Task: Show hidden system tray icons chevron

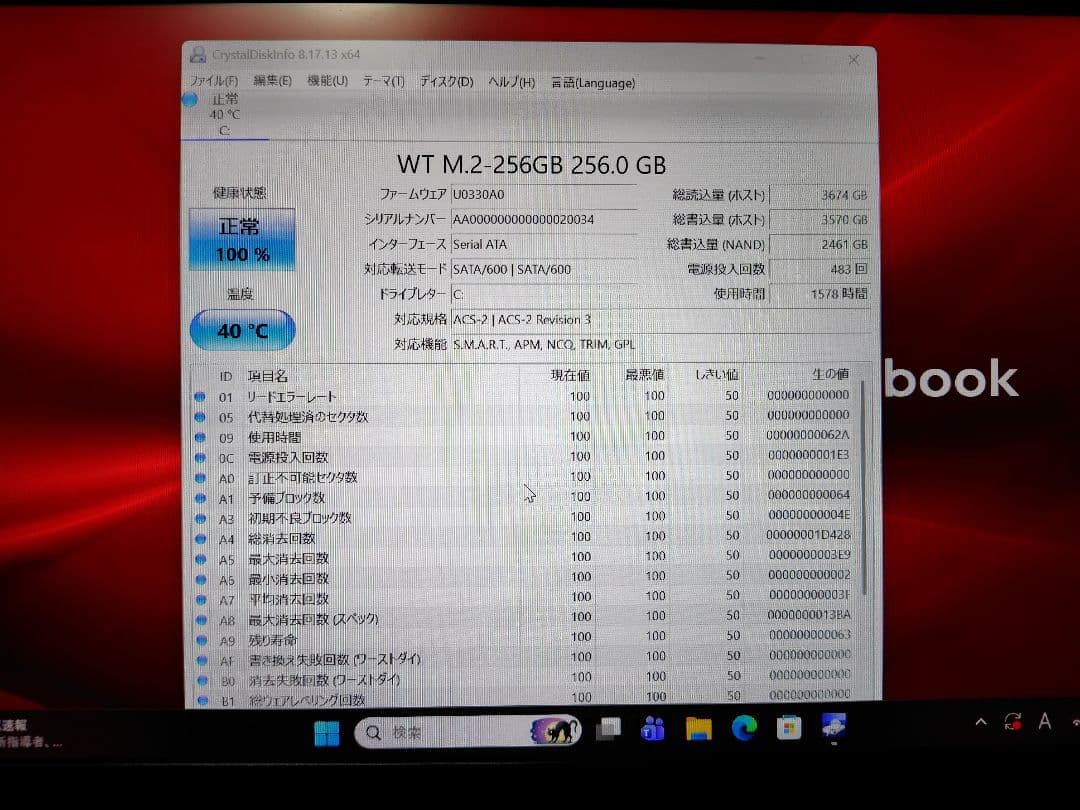Action: [x=981, y=723]
